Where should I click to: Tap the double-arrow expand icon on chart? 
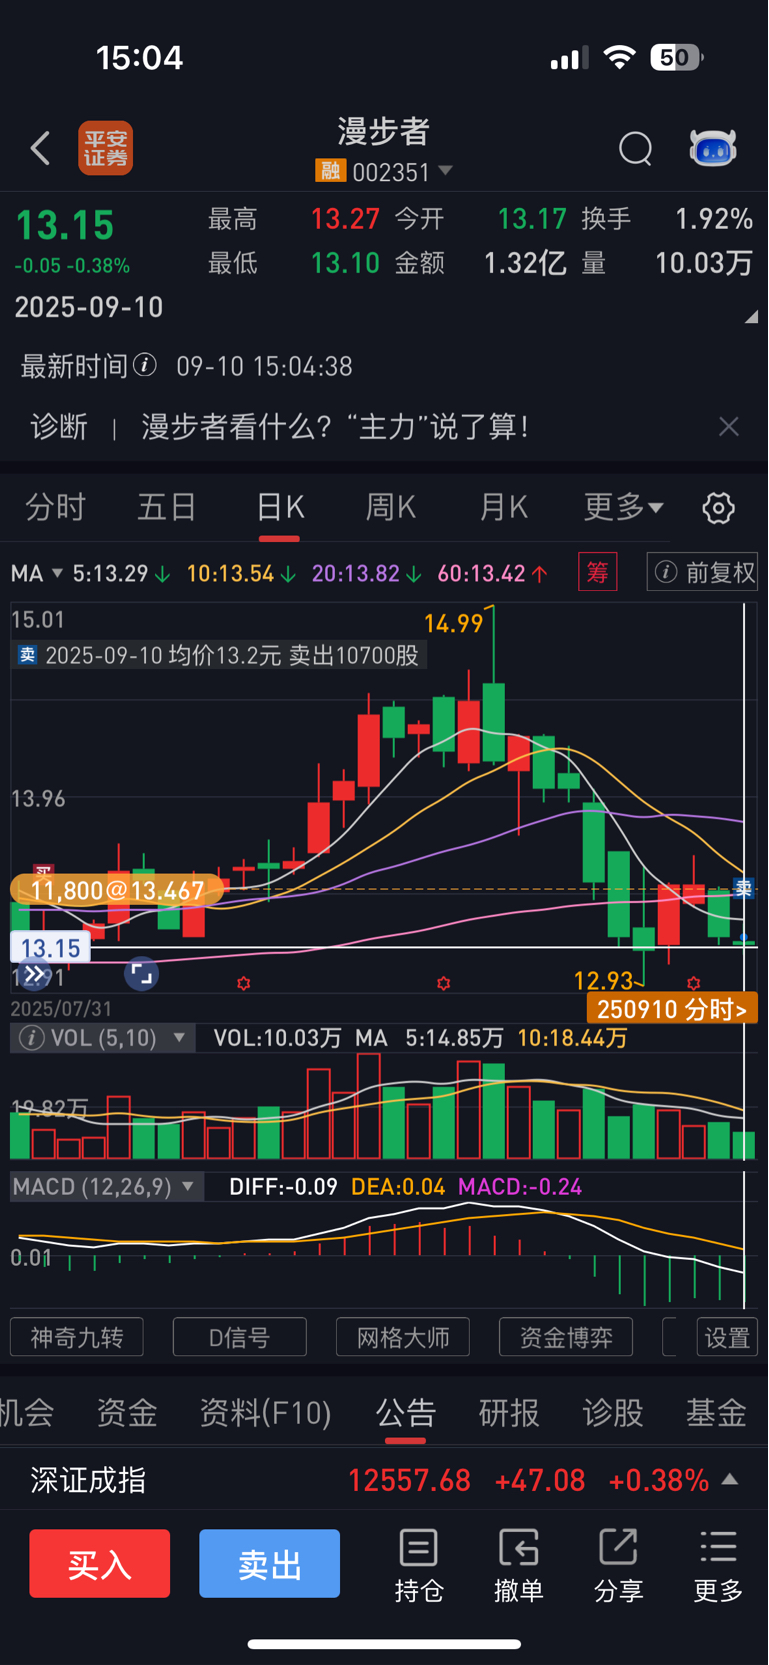pyautogui.click(x=34, y=974)
